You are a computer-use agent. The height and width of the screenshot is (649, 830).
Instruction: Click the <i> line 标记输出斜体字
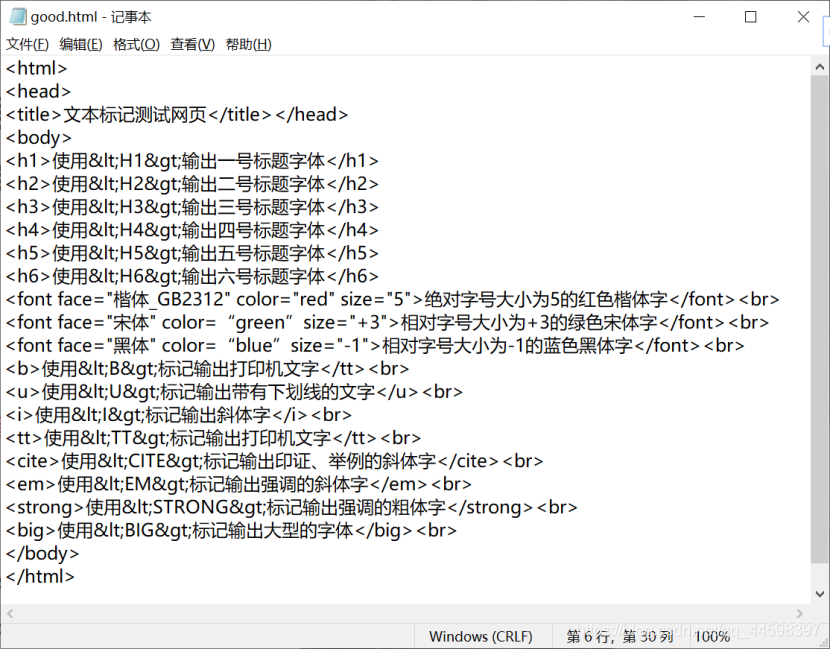[178, 415]
